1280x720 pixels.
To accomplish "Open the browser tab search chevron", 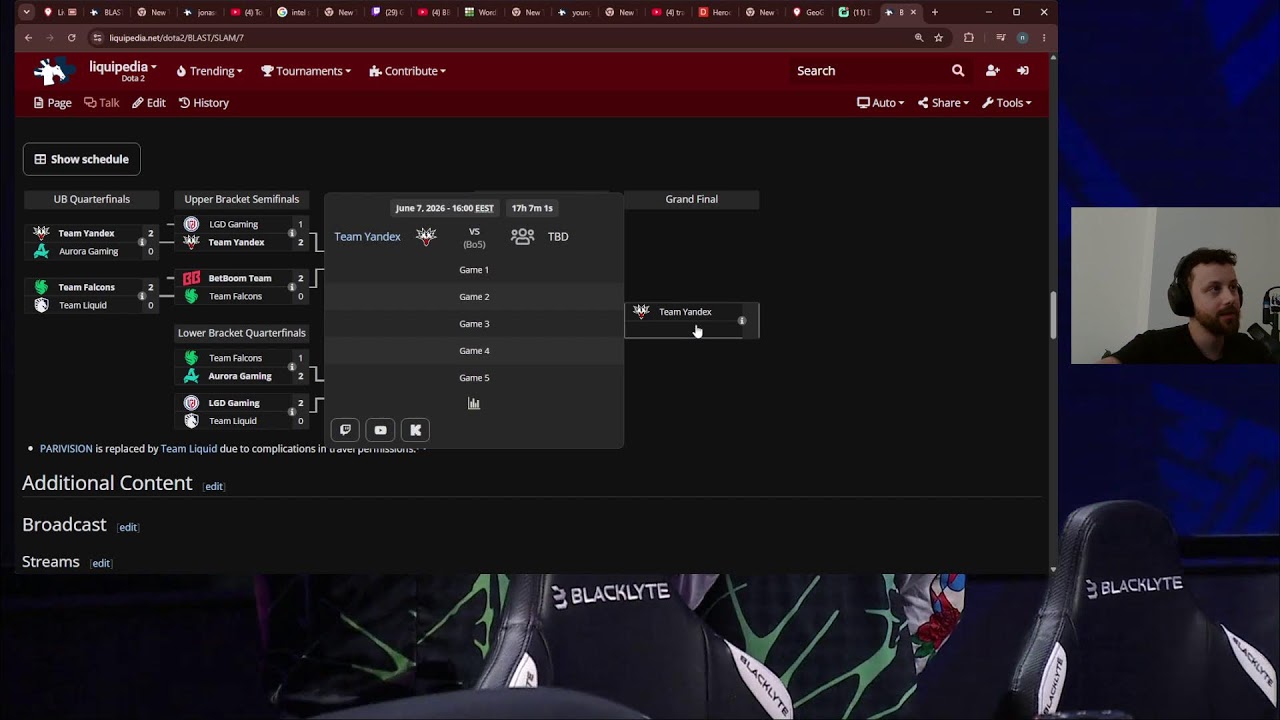I will (x=26, y=12).
